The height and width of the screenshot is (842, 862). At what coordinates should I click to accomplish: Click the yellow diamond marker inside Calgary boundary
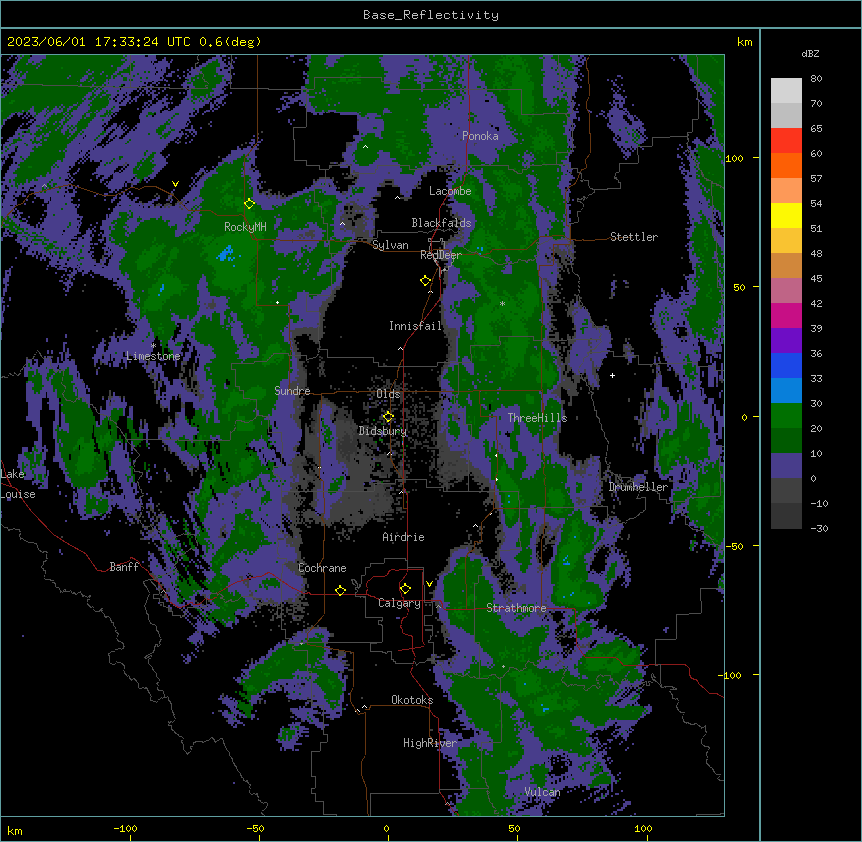tap(405, 589)
